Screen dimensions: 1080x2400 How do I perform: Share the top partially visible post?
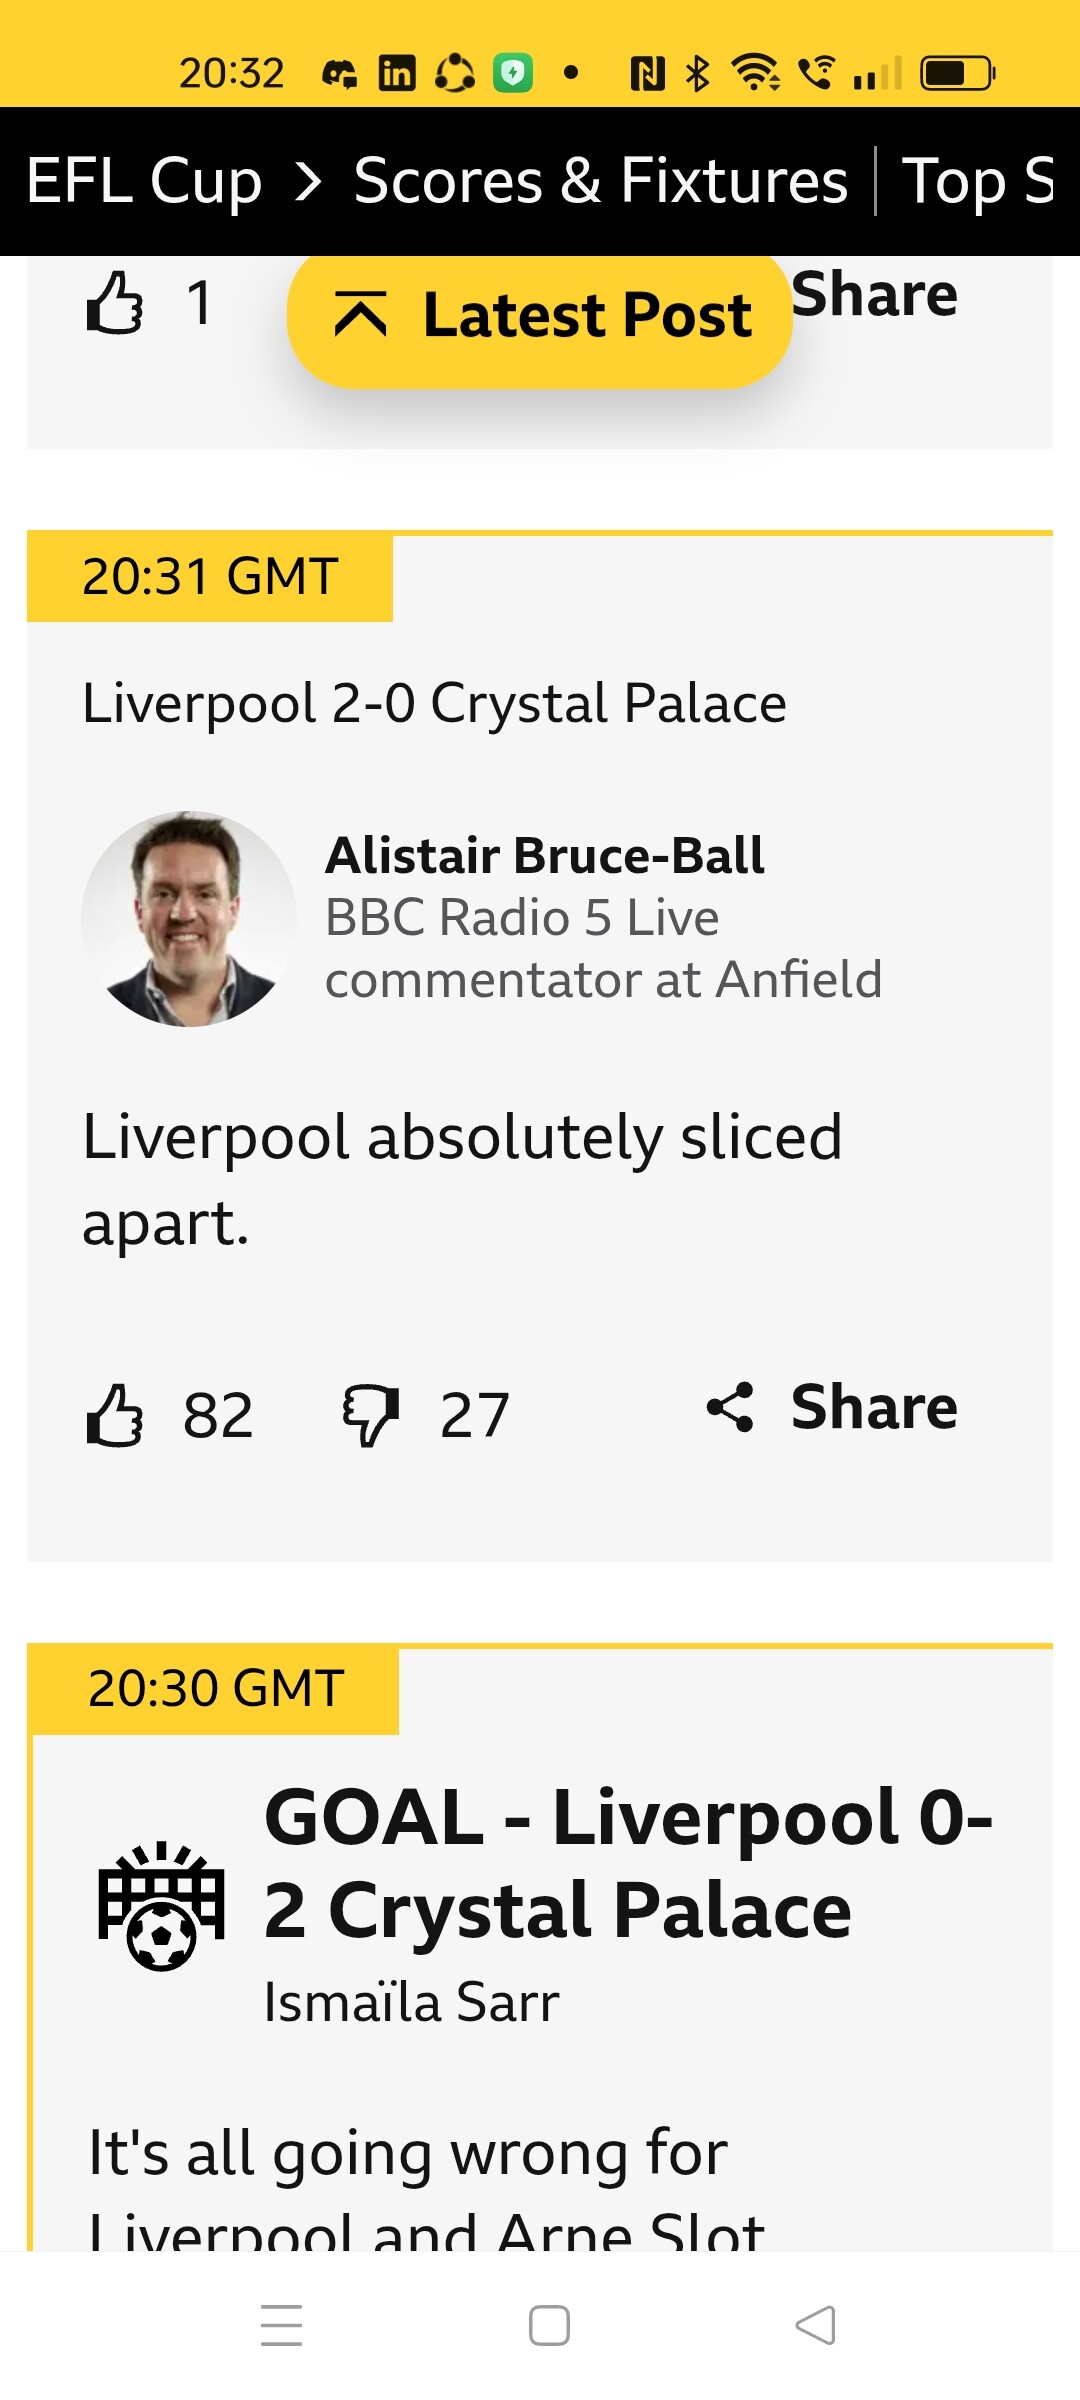point(874,295)
